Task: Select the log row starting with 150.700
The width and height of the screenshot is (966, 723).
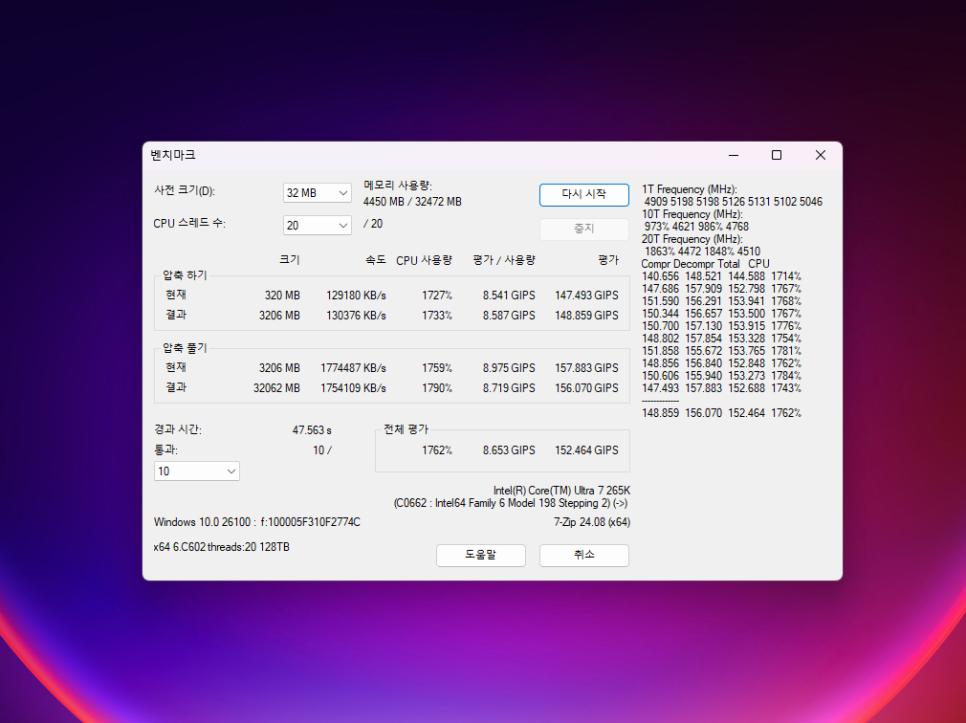Action: point(721,326)
